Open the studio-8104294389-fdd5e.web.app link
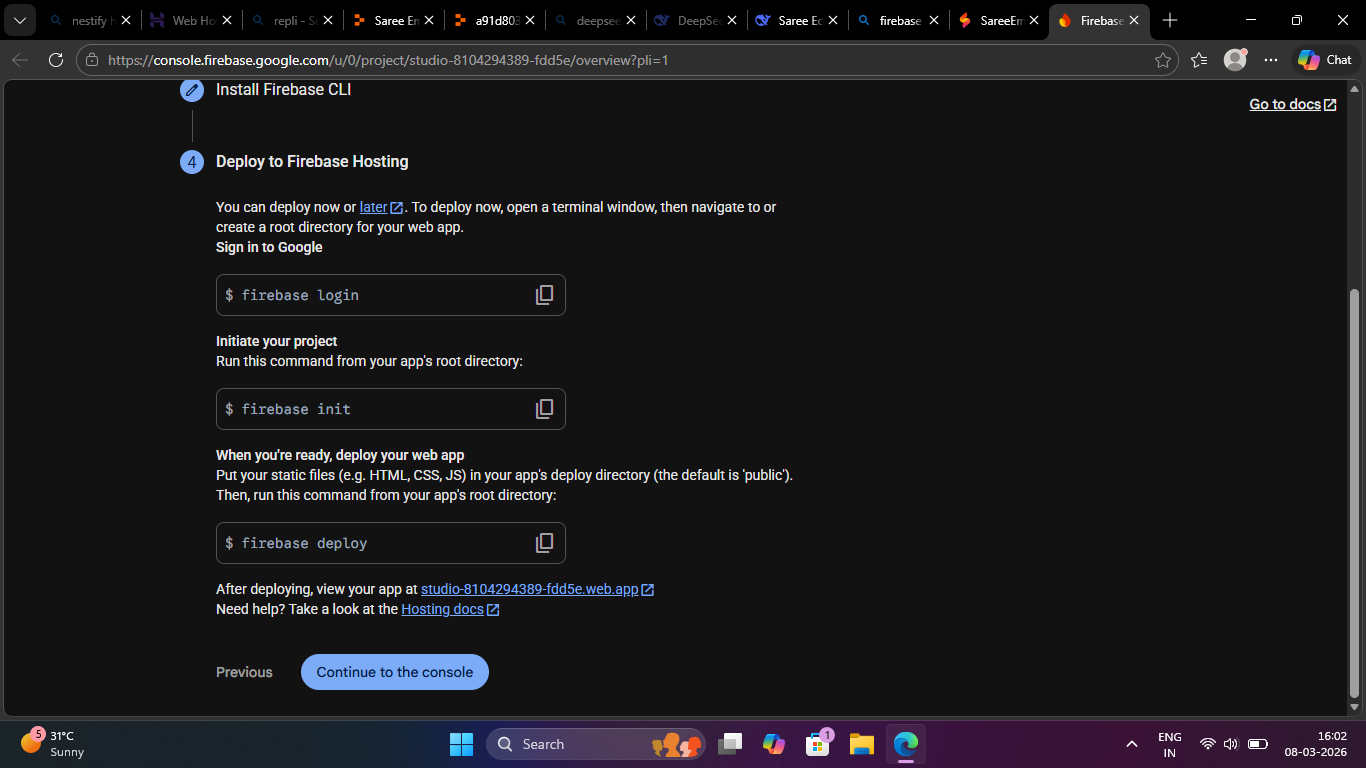 [529, 589]
